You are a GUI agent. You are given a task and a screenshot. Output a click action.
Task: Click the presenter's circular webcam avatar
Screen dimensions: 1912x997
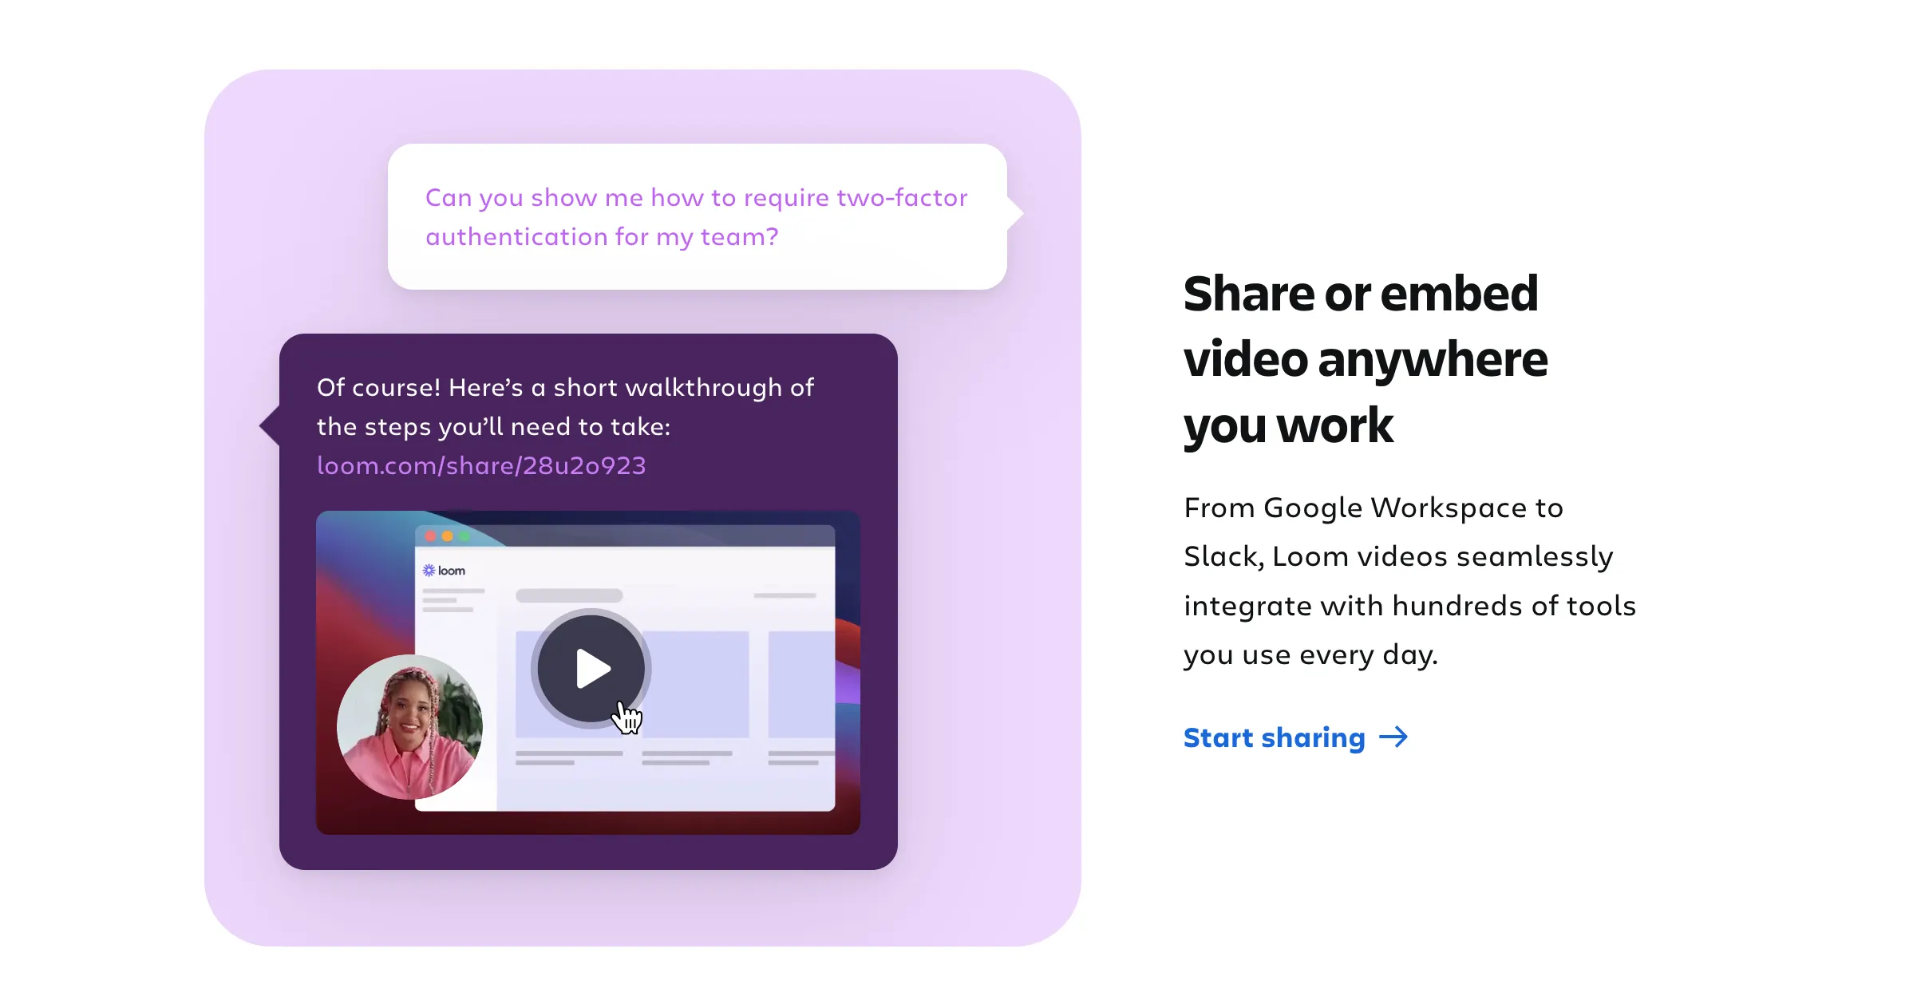coord(410,727)
